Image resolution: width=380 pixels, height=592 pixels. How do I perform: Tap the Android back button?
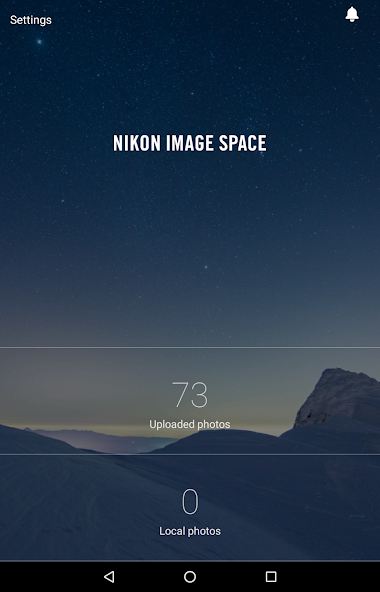click(109, 577)
